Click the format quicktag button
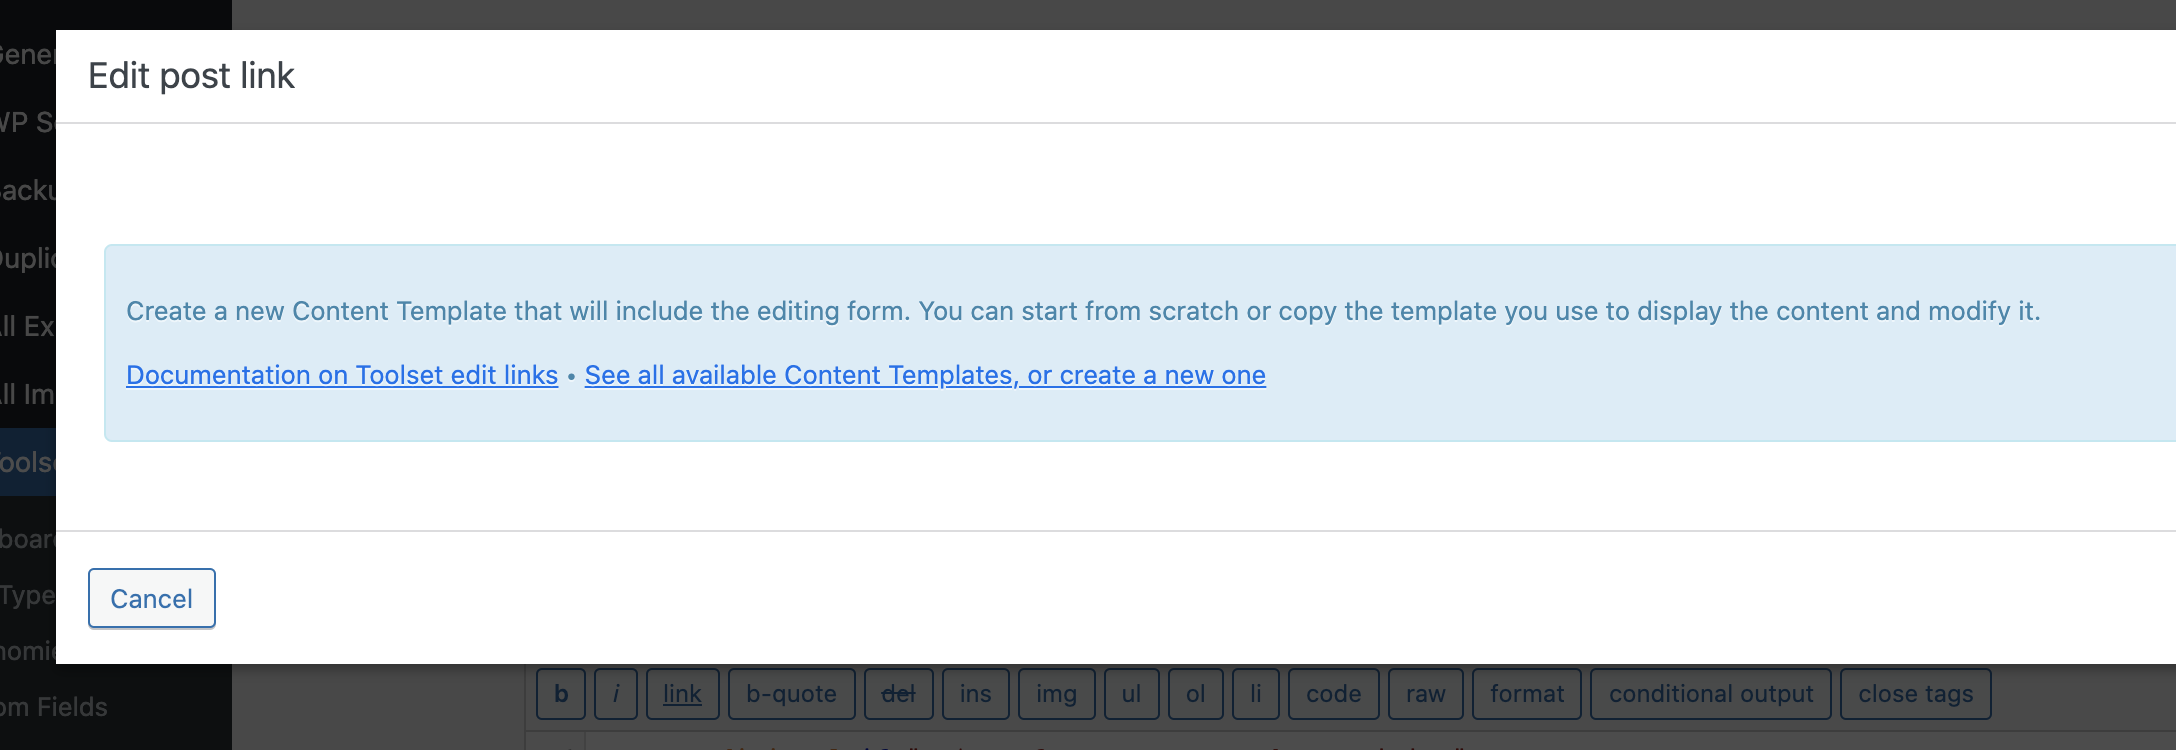Image resolution: width=2176 pixels, height=750 pixels. click(1526, 694)
